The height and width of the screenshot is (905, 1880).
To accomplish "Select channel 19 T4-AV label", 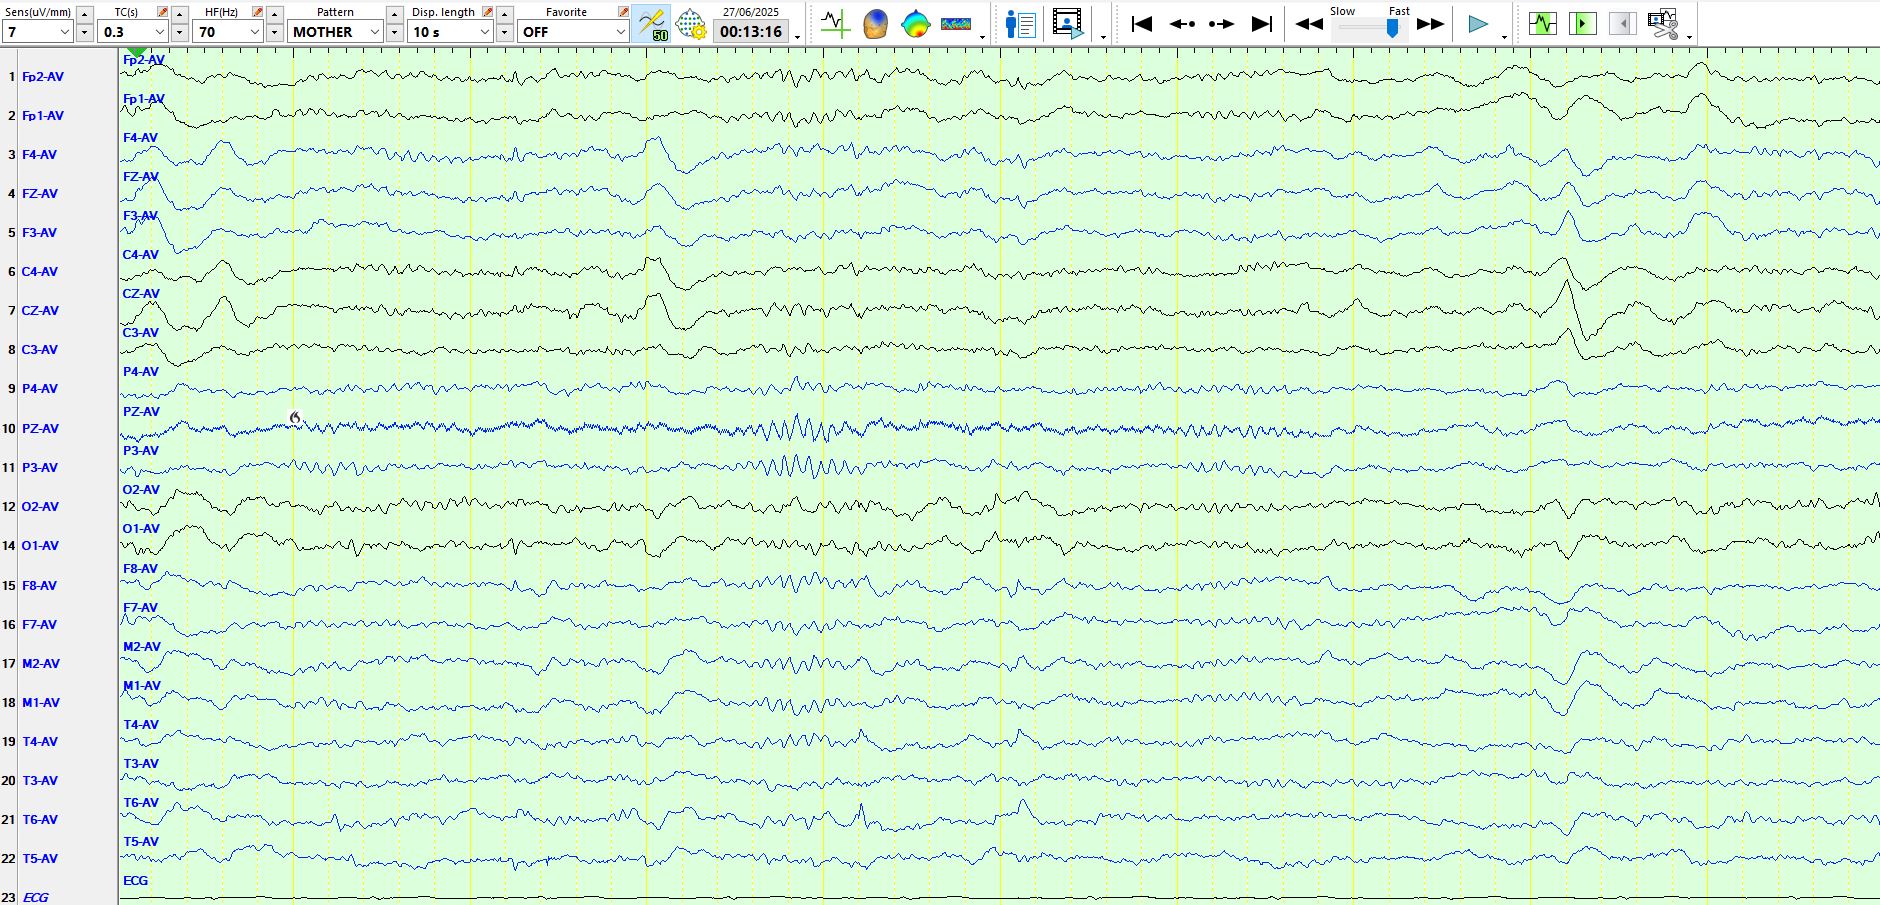I will [40, 742].
